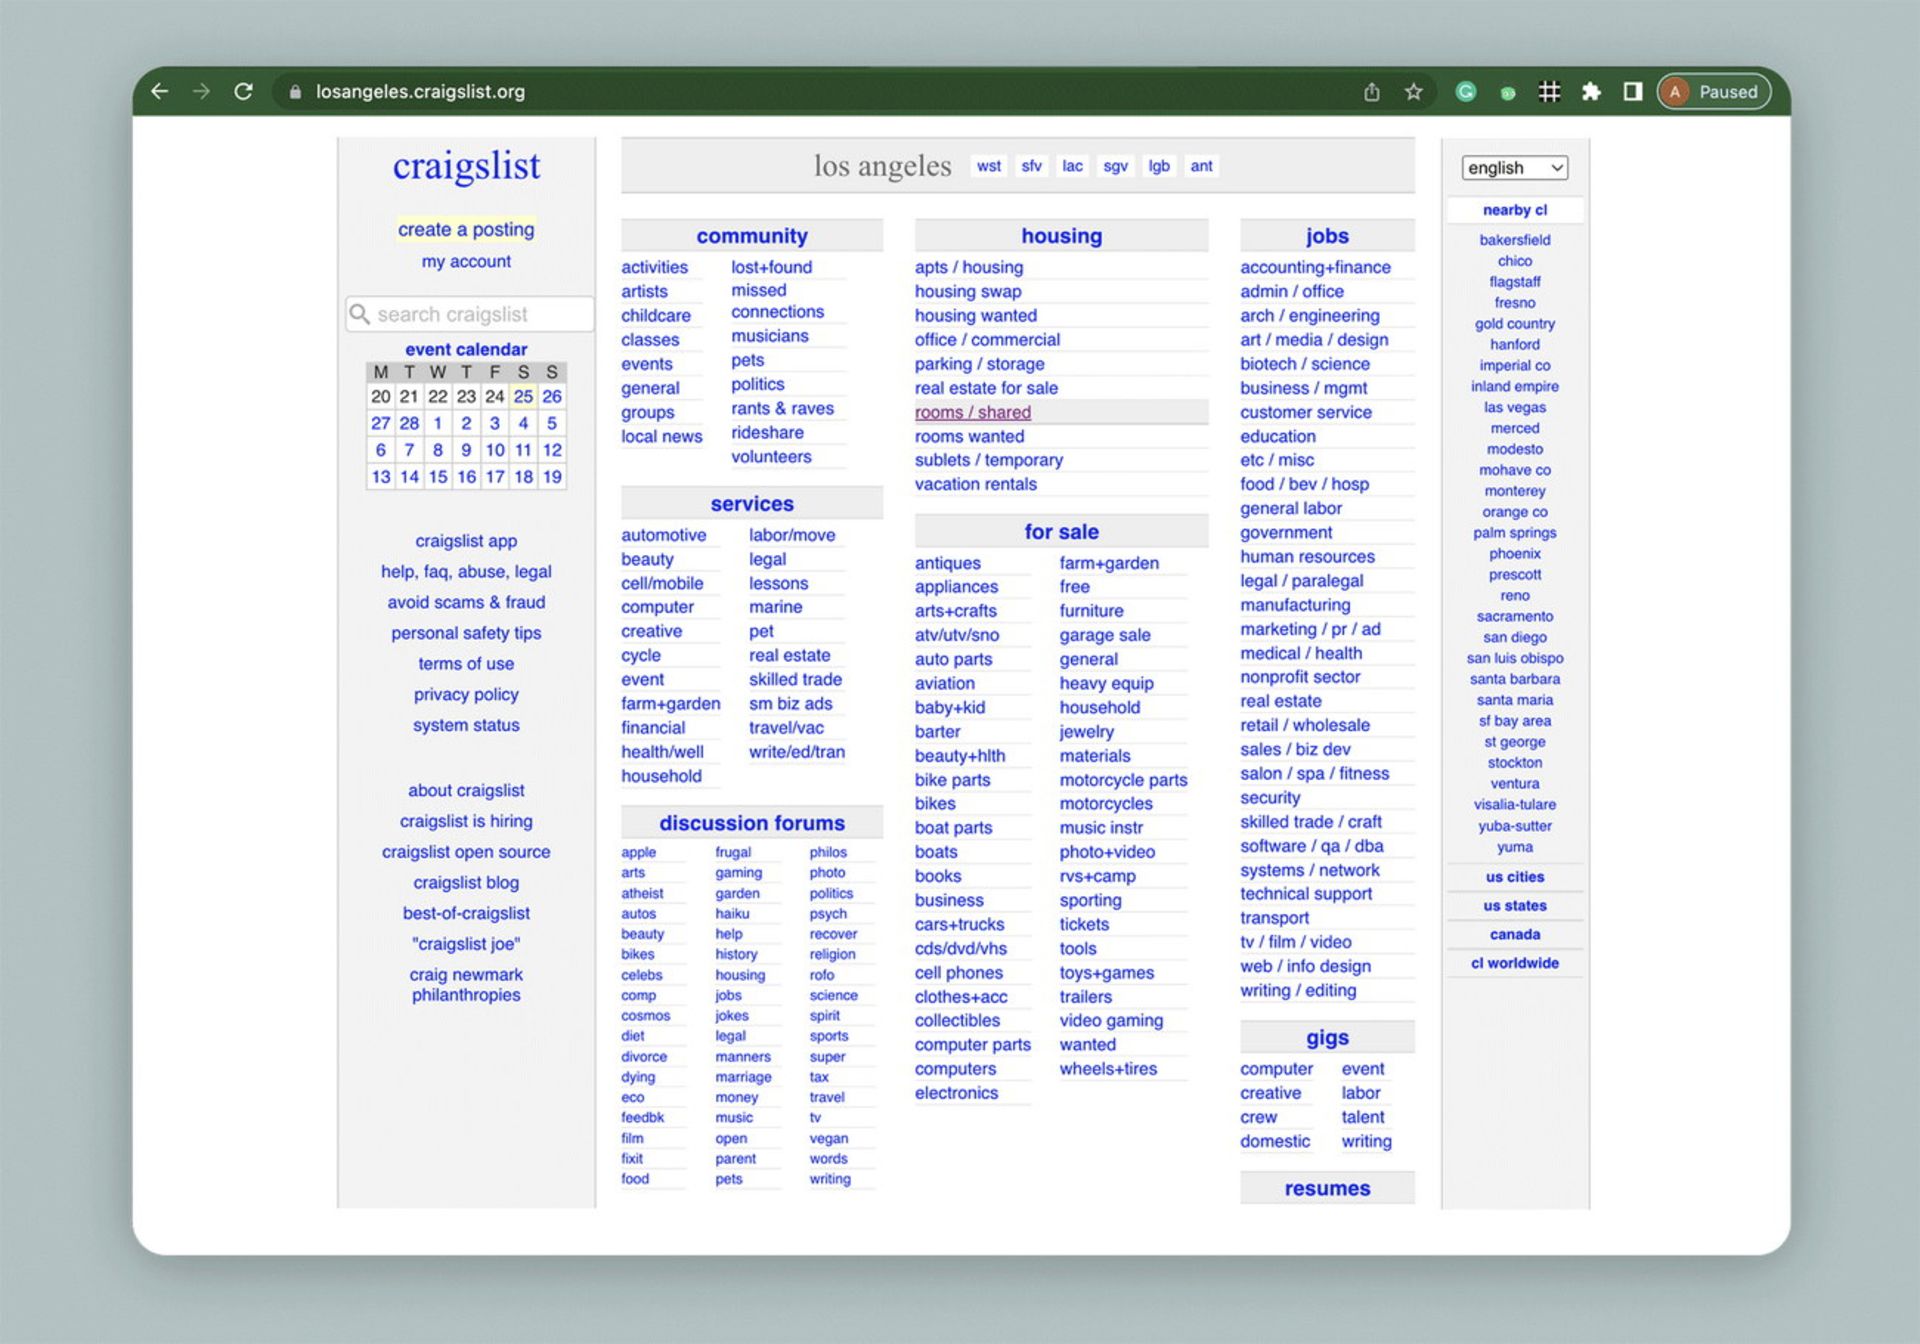The image size is (1920, 1344).
Task: Visit the rooms / shared housing link
Action: click(972, 412)
